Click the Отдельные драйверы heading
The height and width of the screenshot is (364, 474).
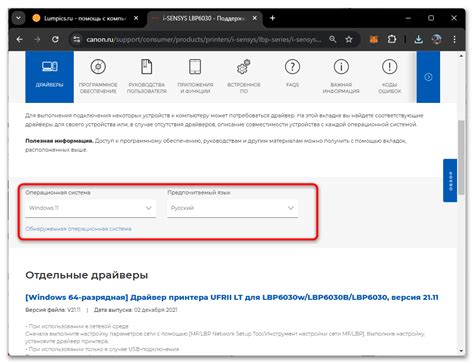87,275
